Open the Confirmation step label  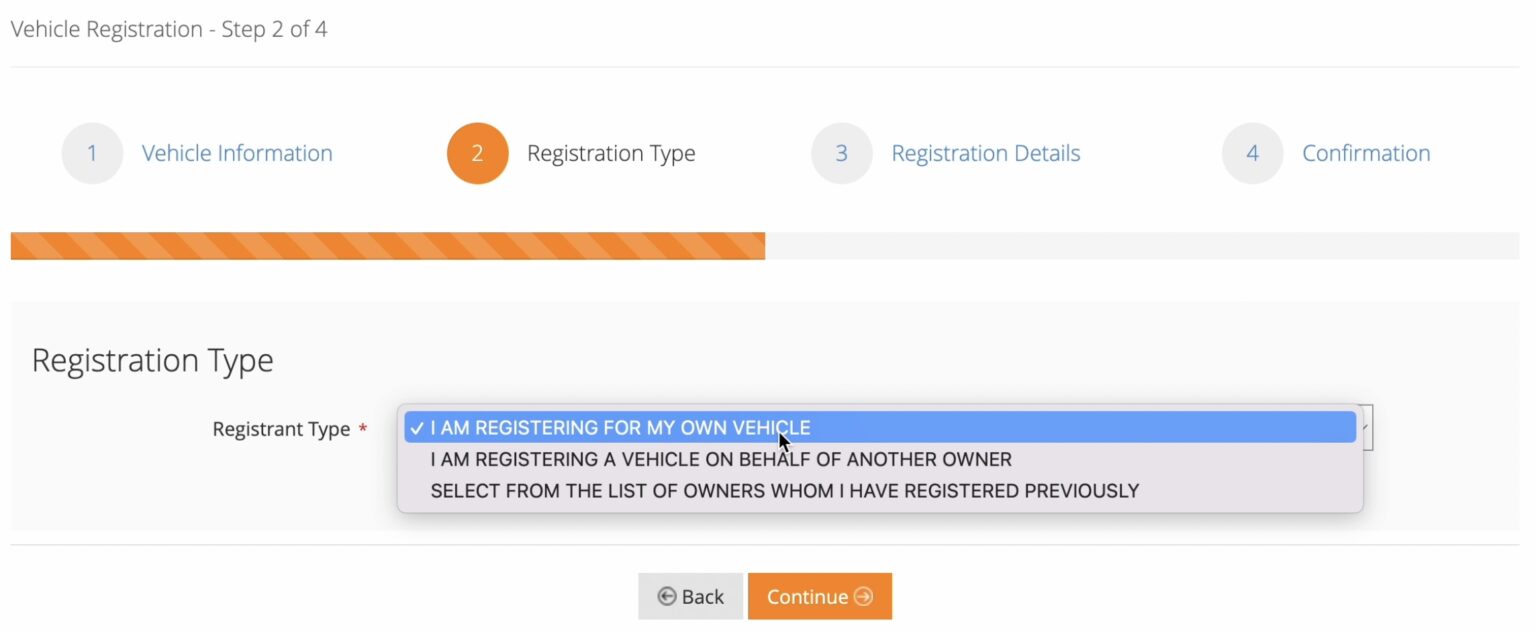(x=1366, y=153)
